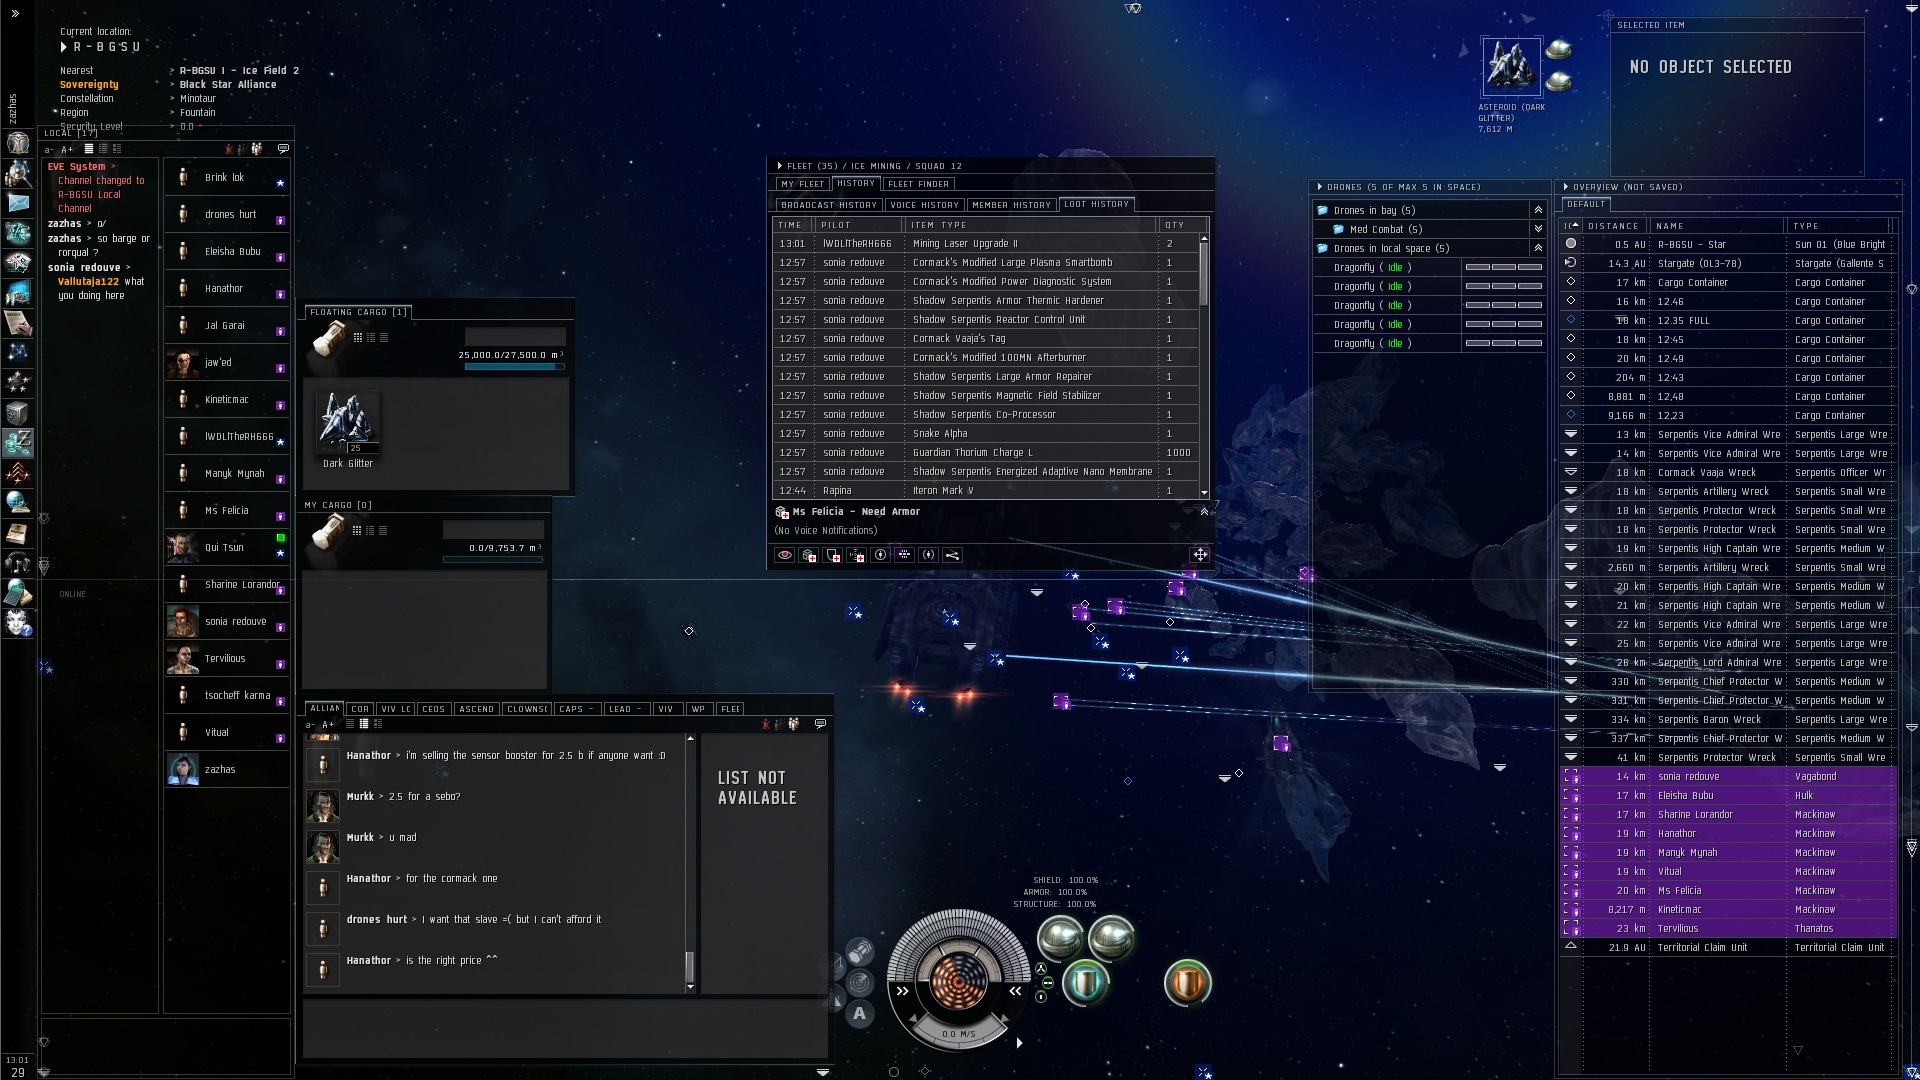Click the chat message input field
The height and width of the screenshot is (1080, 1920).
tap(565, 1028)
